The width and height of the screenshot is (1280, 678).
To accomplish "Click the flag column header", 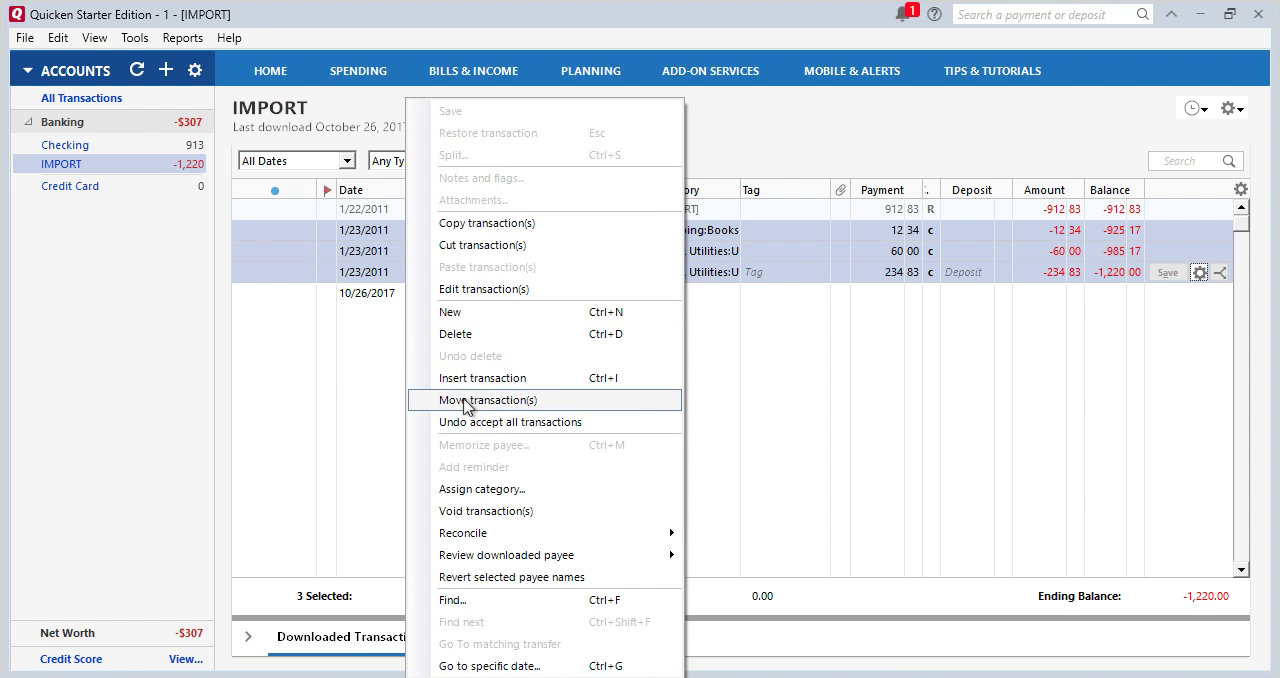I will coord(327,190).
